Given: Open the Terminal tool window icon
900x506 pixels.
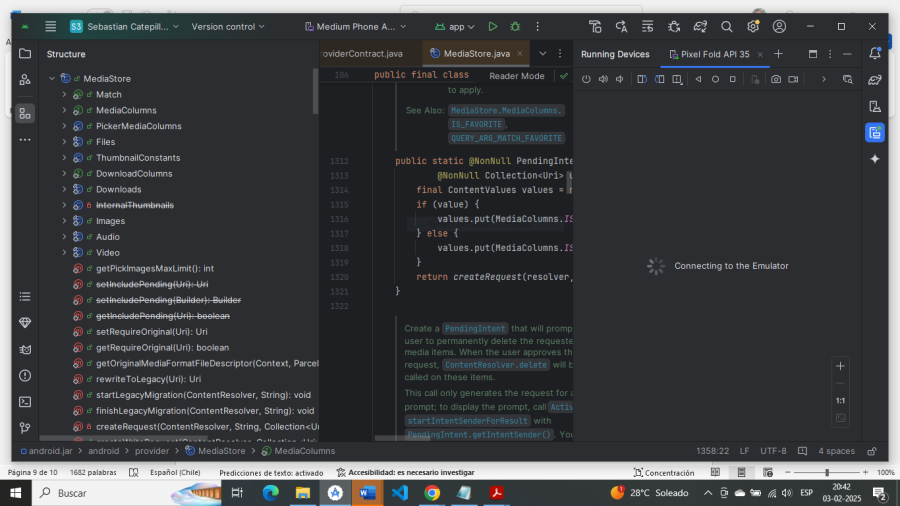Looking at the screenshot, I should (x=25, y=401).
